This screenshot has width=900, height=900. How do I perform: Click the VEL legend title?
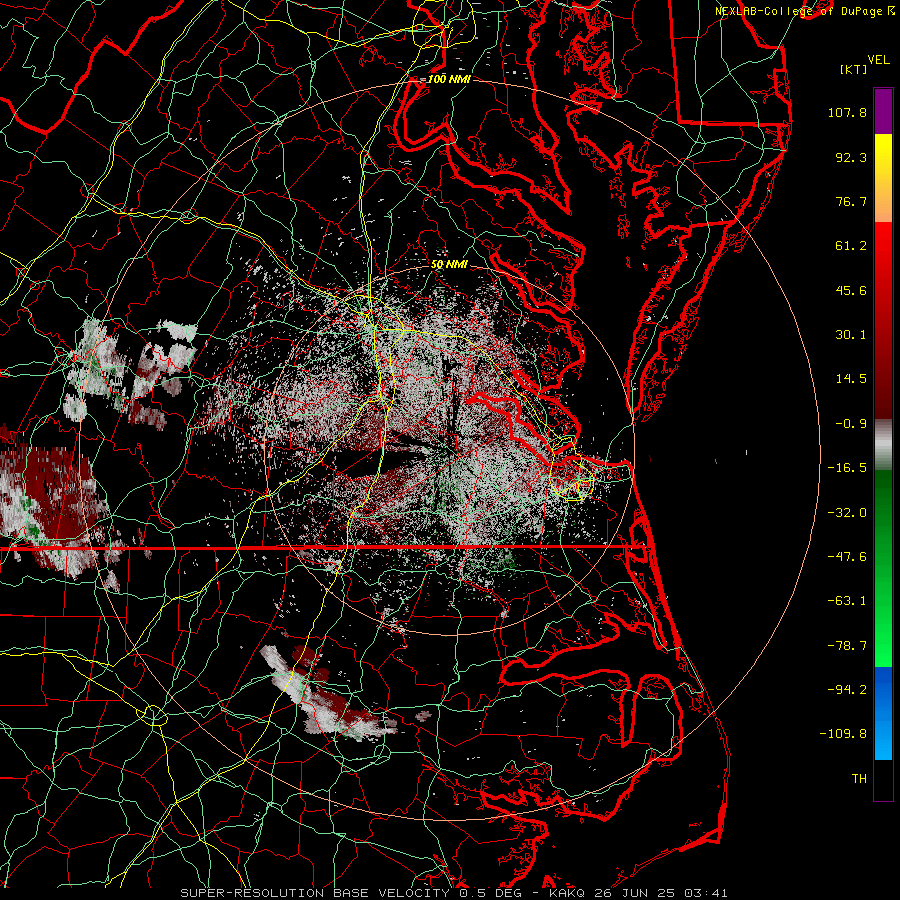[878, 60]
